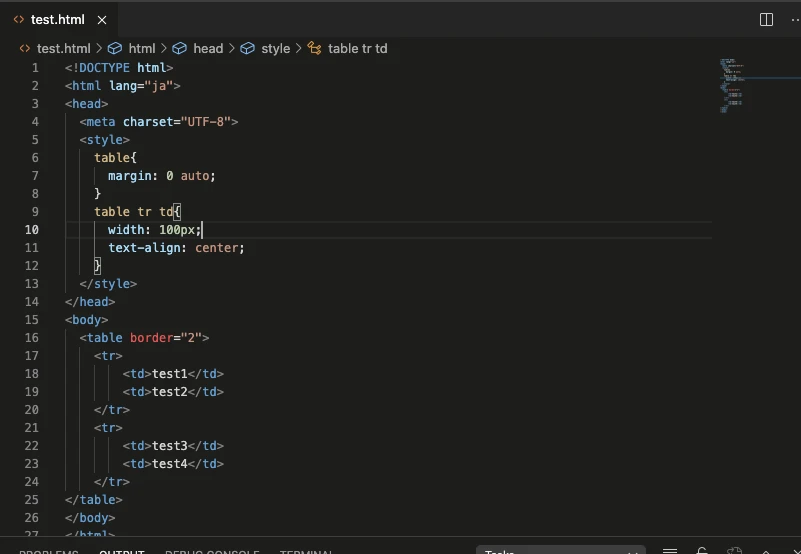
Task: Click line number 10 in the gutter
Action: [32, 230]
